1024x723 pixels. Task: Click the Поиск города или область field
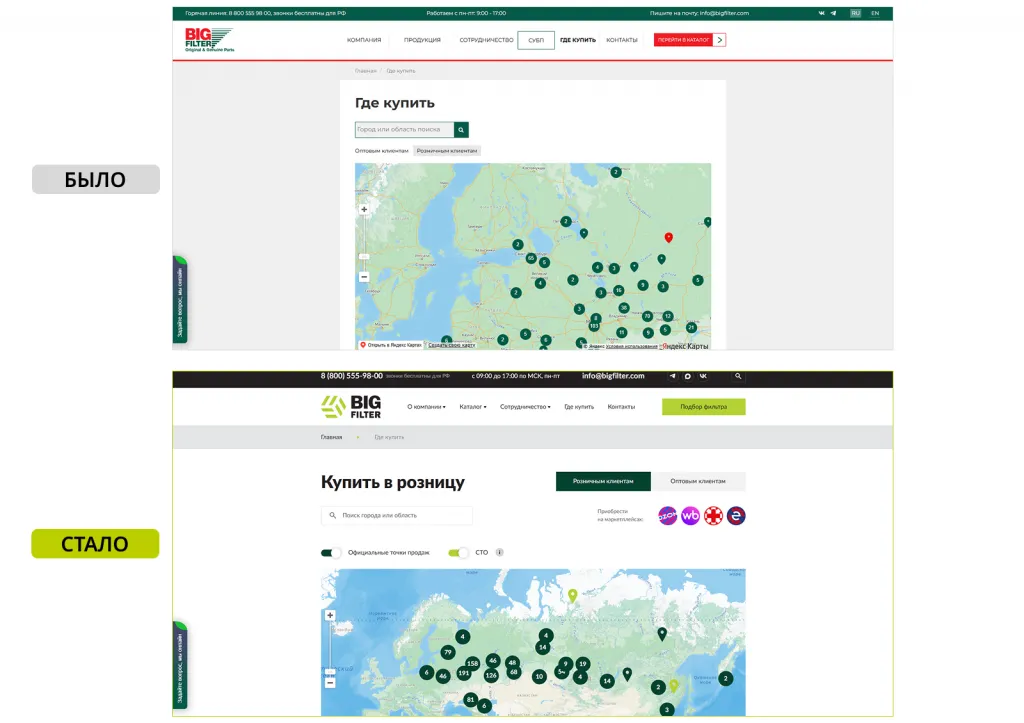coord(396,515)
